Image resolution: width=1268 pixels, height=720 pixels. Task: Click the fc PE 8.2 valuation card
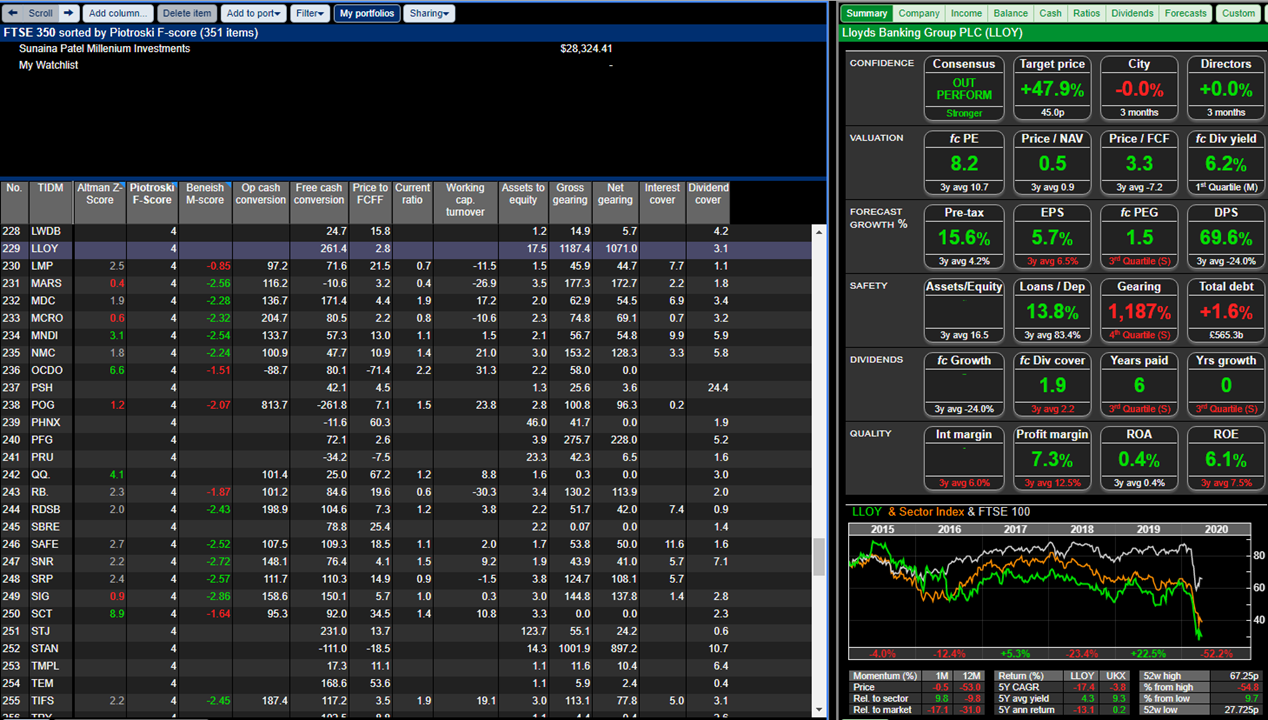(x=964, y=162)
